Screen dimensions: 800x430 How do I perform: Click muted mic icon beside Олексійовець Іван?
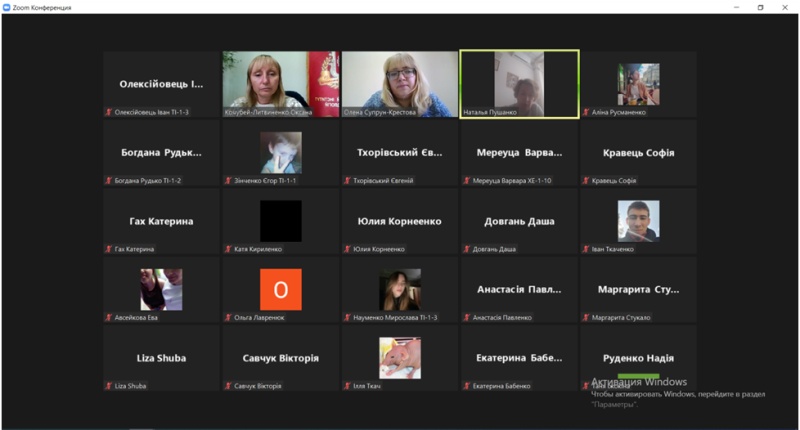coord(109,113)
